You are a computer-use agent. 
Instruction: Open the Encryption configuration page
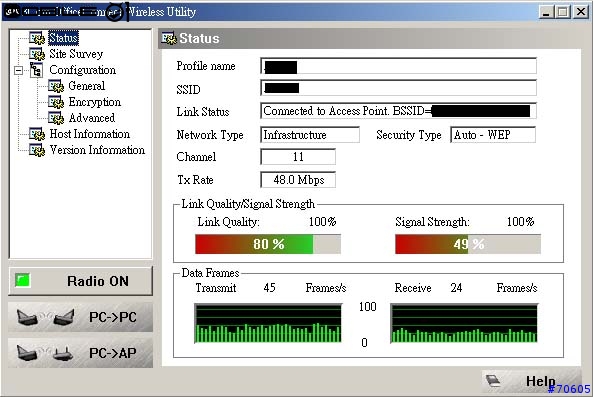tap(95, 102)
